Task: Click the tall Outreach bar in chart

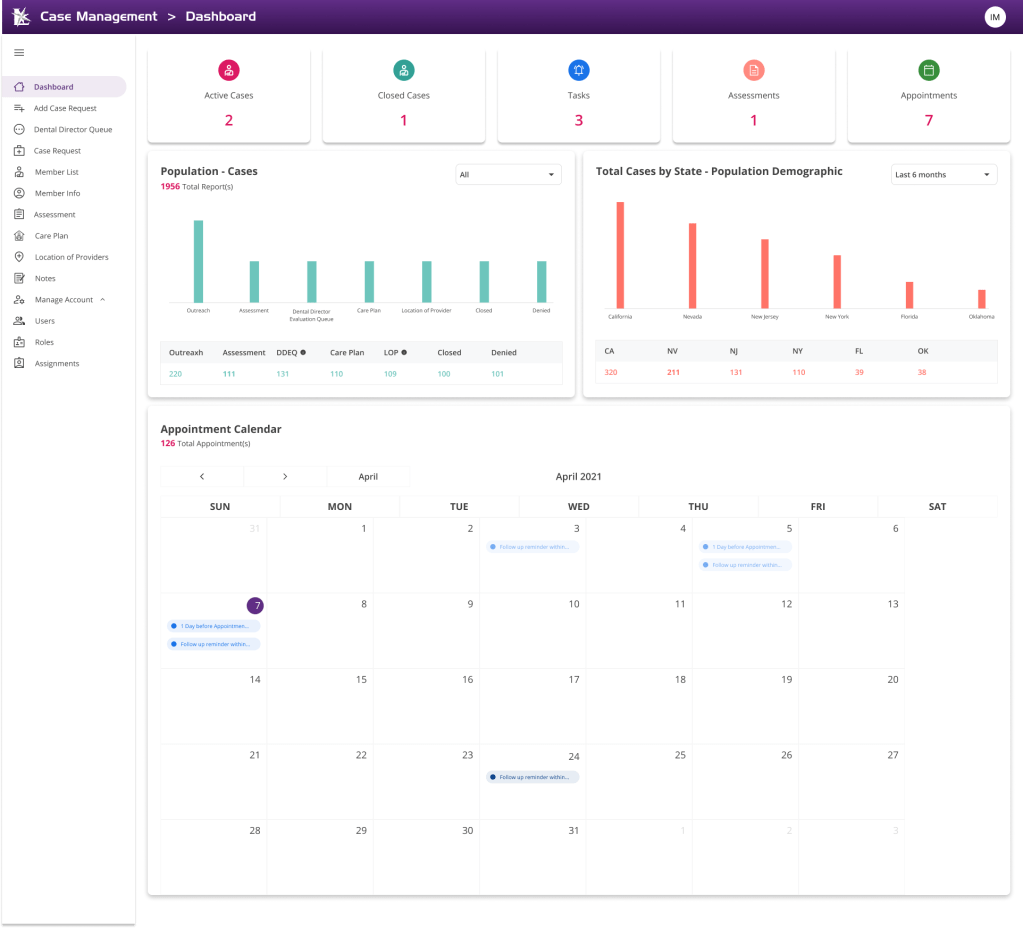Action: point(198,261)
